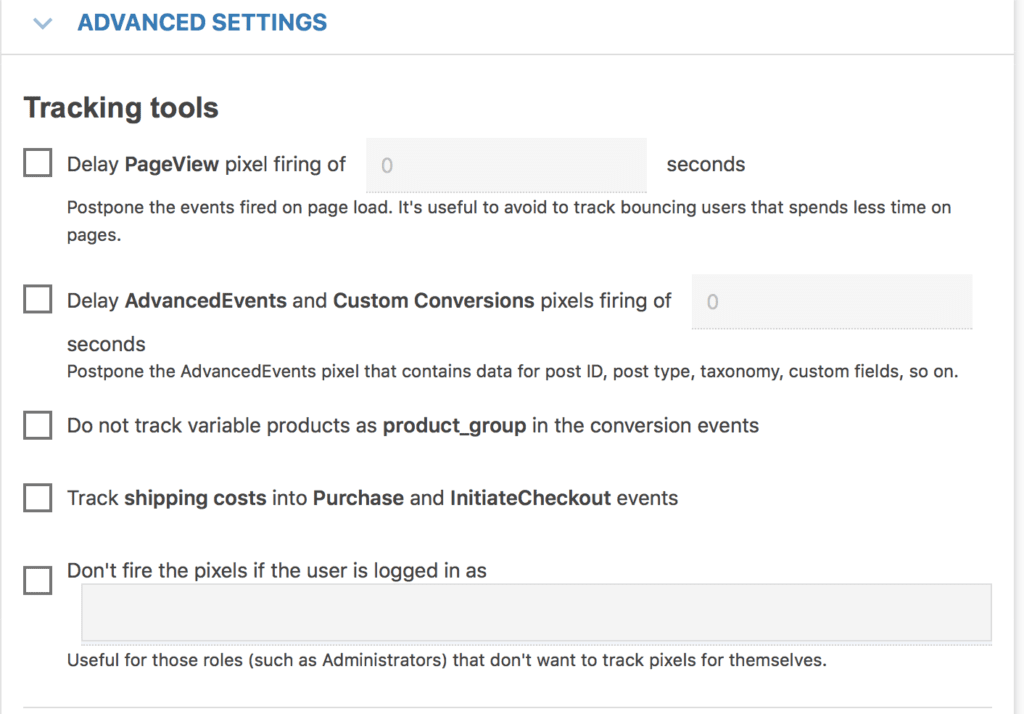This screenshot has height=714, width=1024.
Task: Collapse the Advanced Settings chevron arrow
Action: click(x=42, y=23)
